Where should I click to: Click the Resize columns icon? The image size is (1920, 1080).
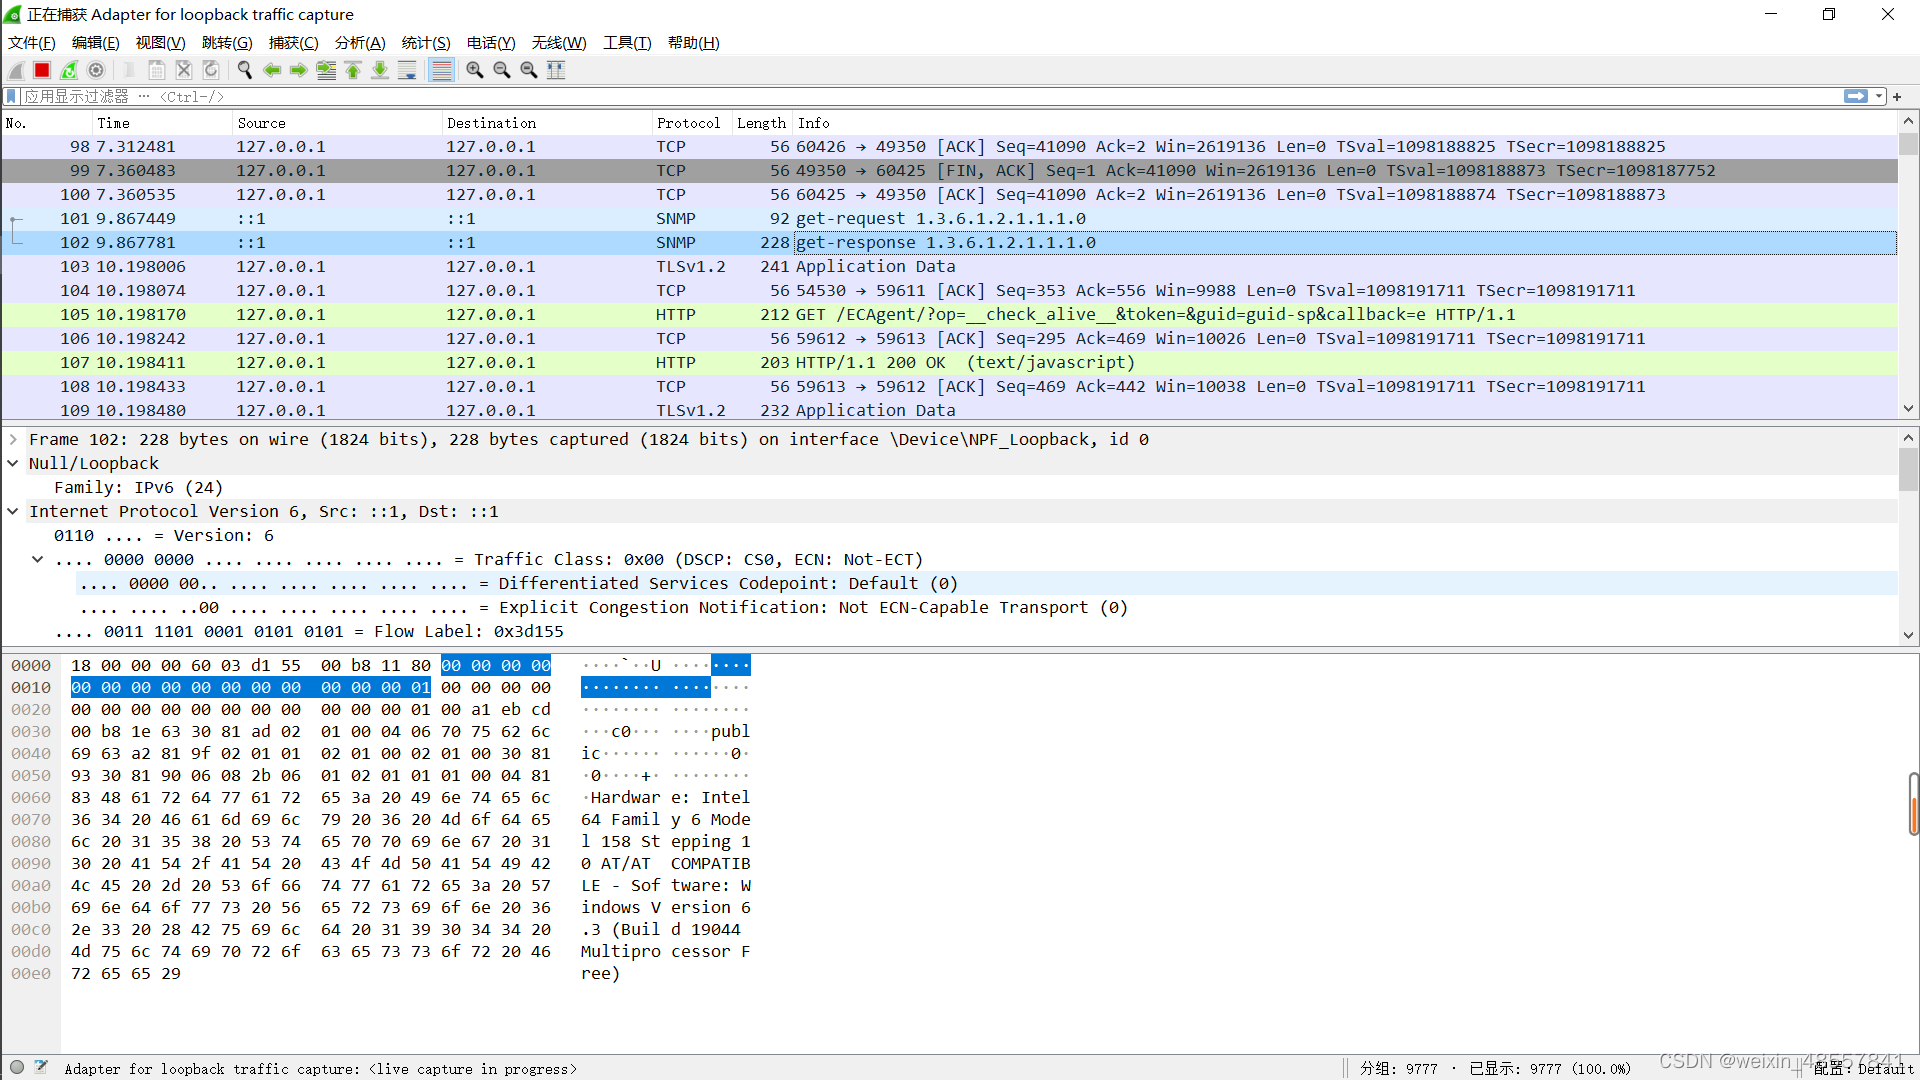tap(556, 70)
